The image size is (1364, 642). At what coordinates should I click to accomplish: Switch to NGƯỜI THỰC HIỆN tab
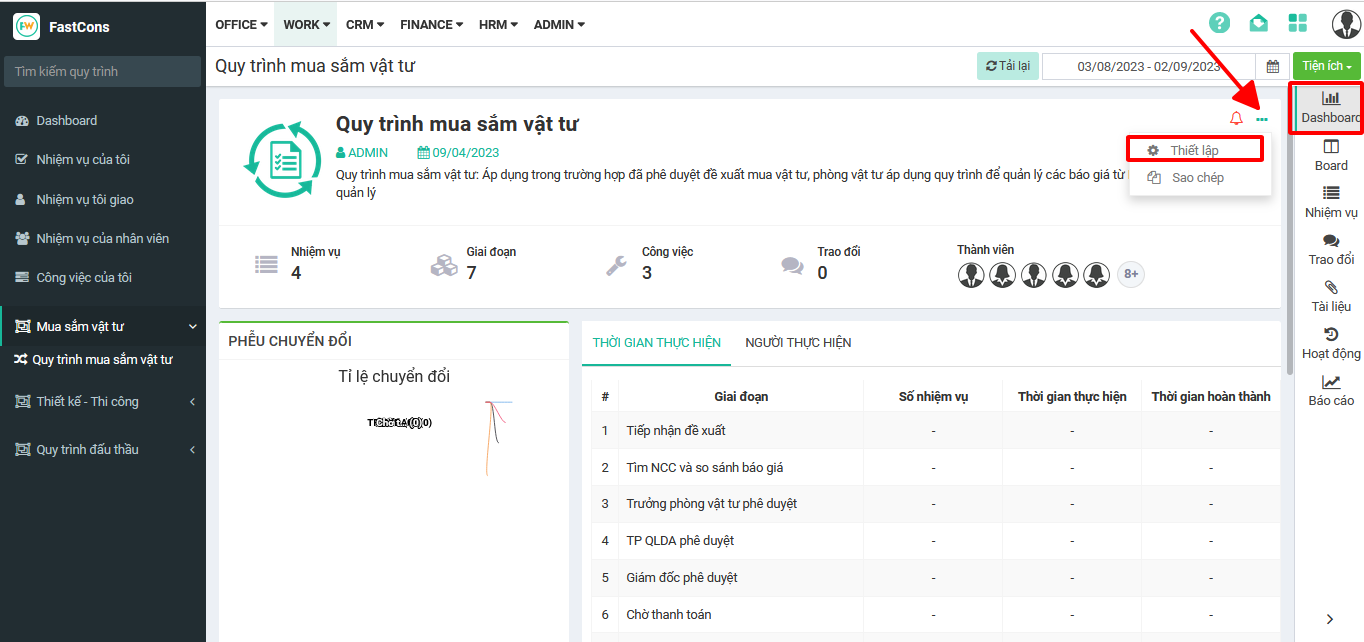pyautogui.click(x=798, y=343)
